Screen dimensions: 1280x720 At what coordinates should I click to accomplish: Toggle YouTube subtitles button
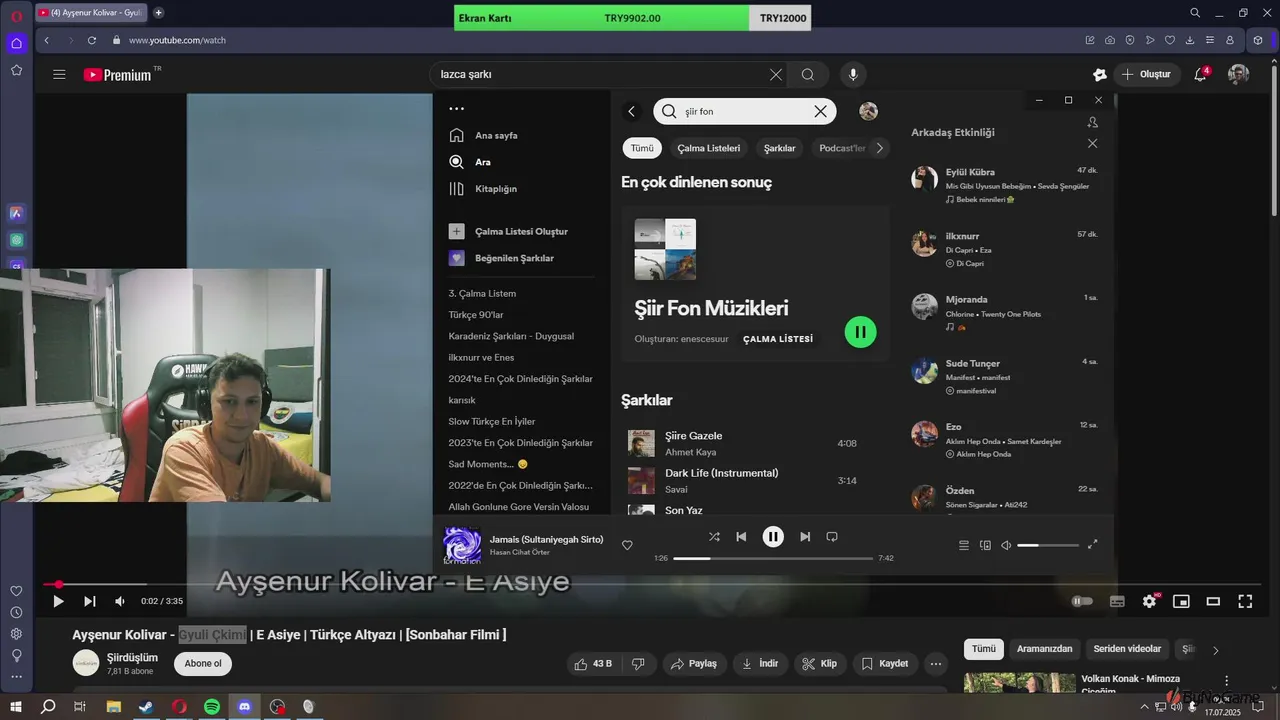1117,601
